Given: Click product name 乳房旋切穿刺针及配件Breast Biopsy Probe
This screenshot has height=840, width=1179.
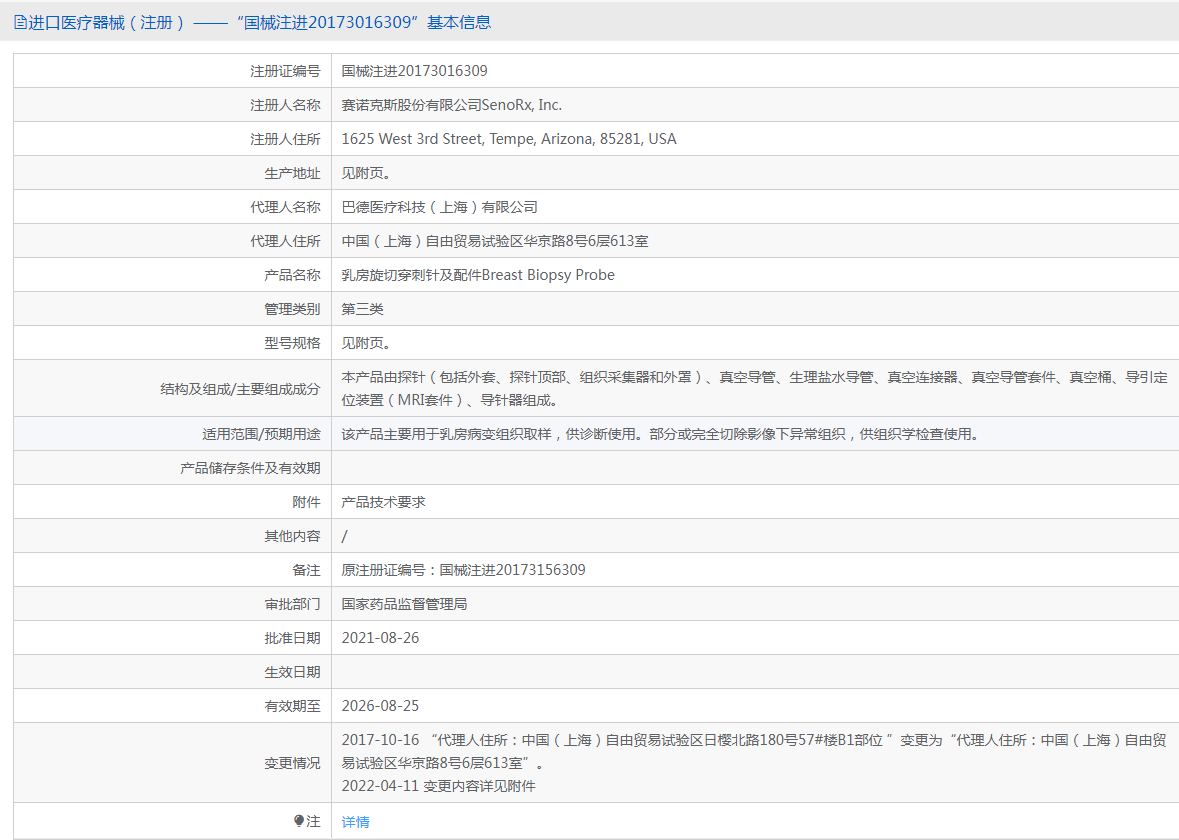Looking at the screenshot, I should (x=478, y=275).
